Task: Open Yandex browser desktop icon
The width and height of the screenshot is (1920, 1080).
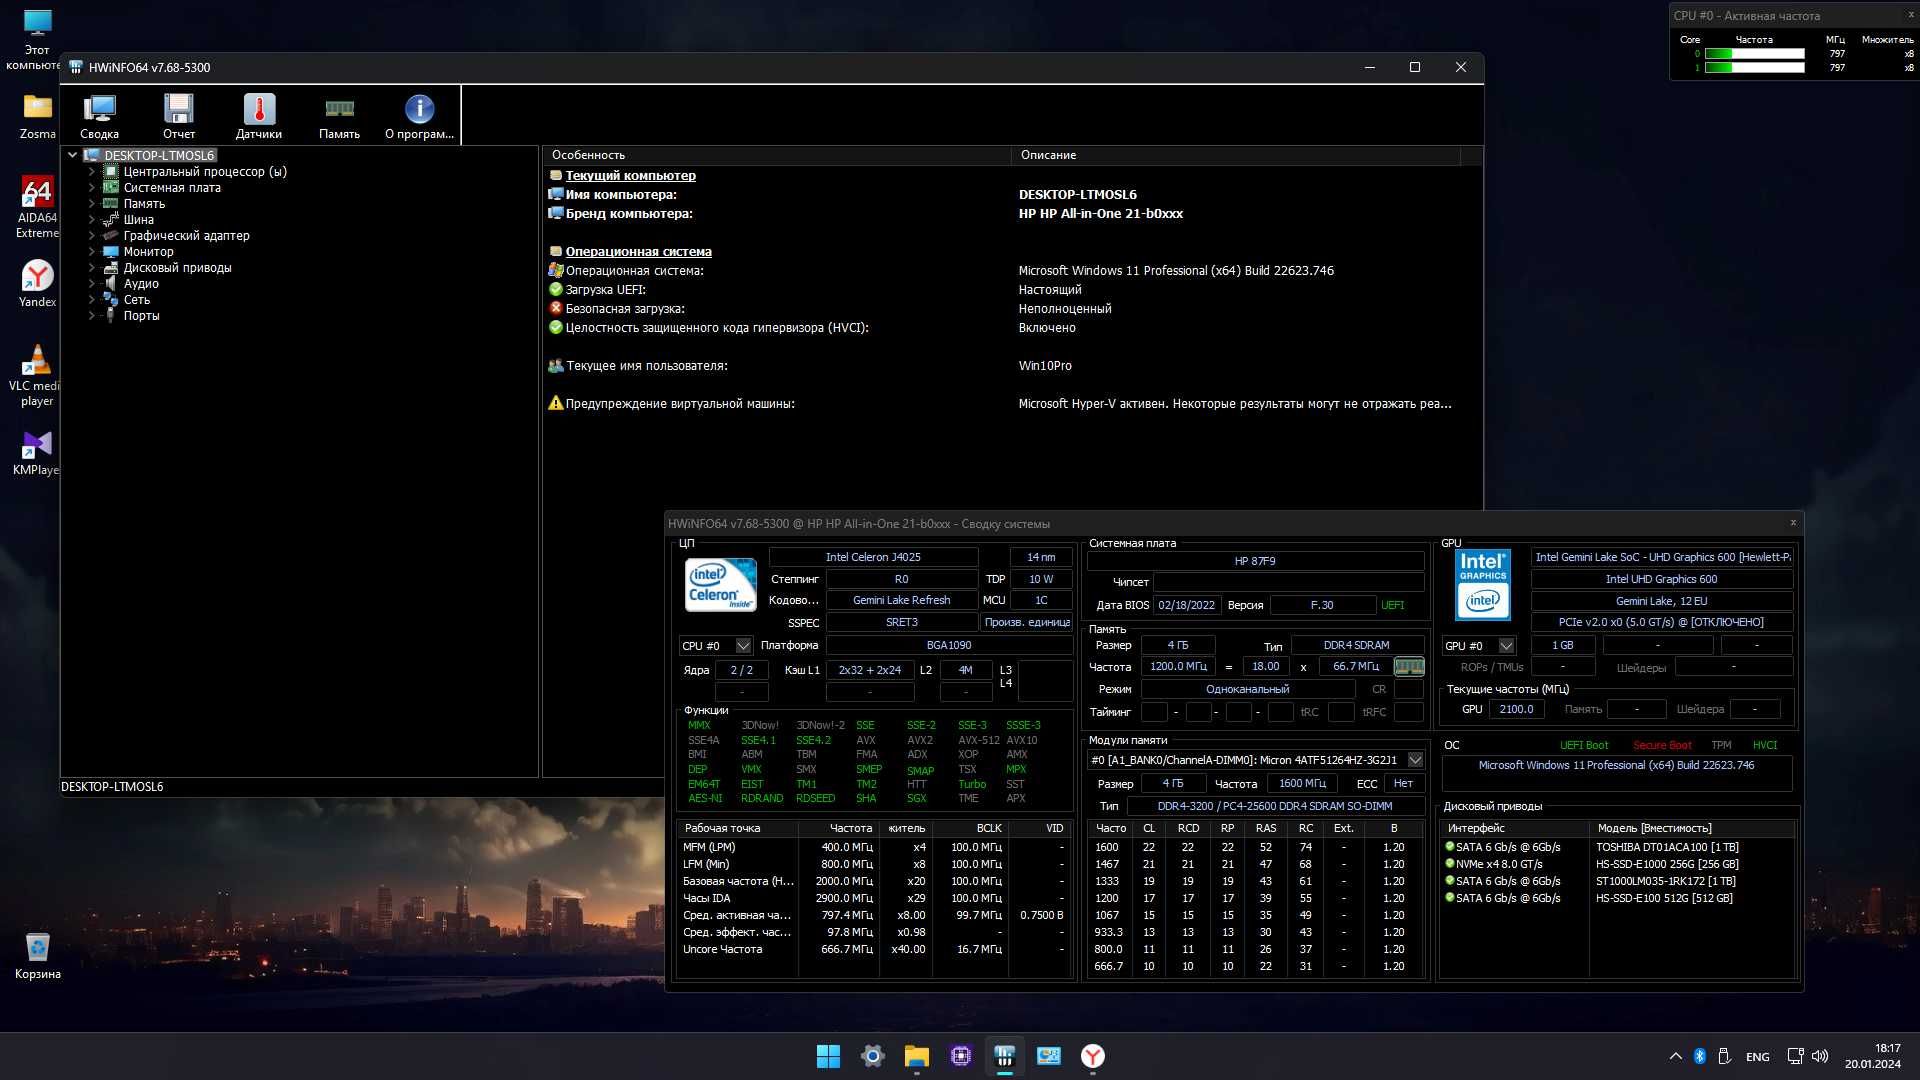Action: pos(37,284)
